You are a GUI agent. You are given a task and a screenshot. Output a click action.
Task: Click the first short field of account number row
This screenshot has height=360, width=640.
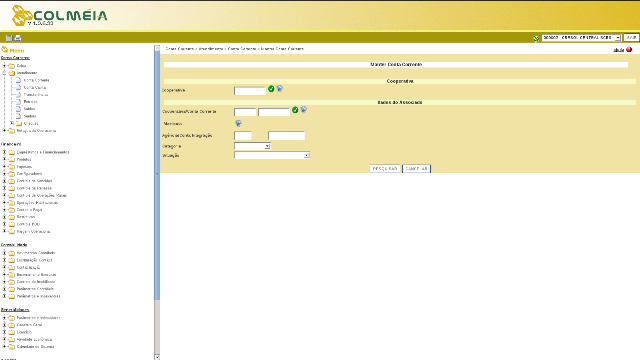245,112
